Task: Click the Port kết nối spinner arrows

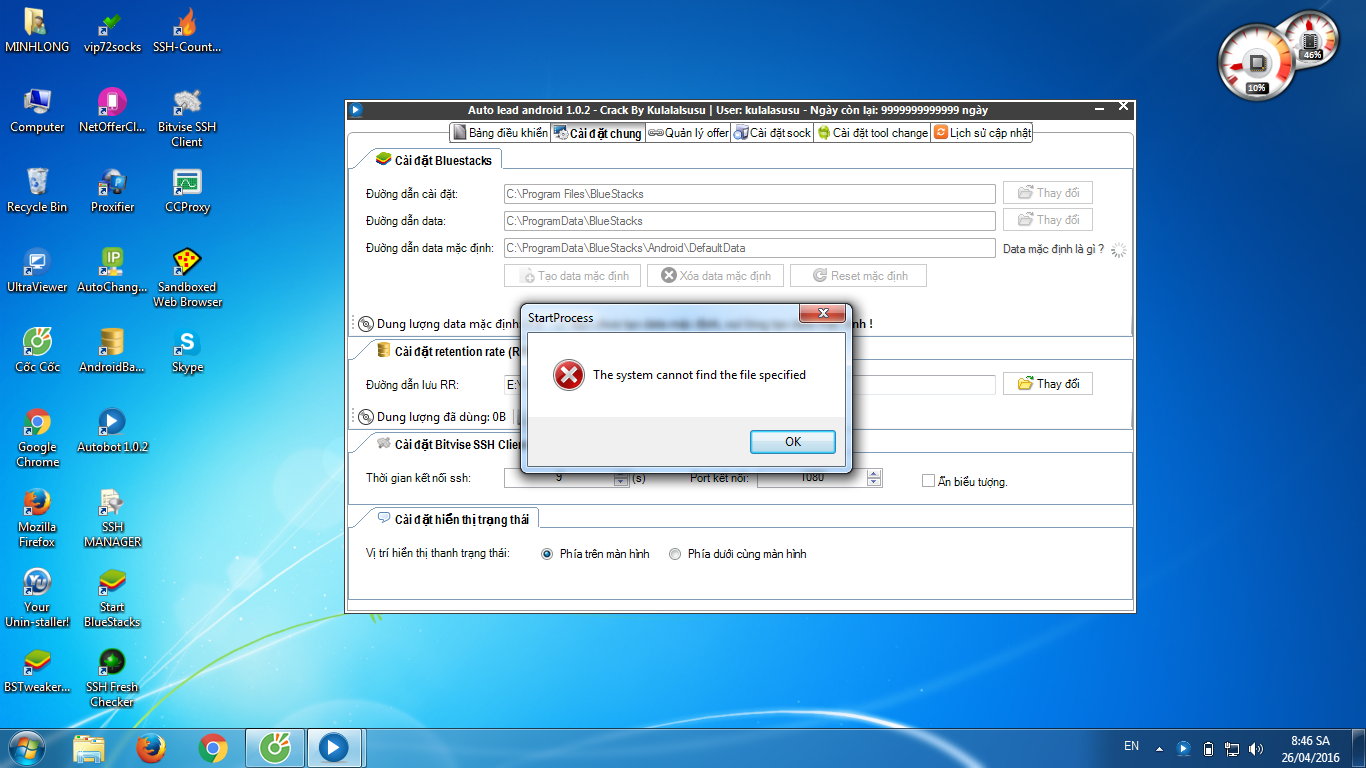Action: point(875,478)
